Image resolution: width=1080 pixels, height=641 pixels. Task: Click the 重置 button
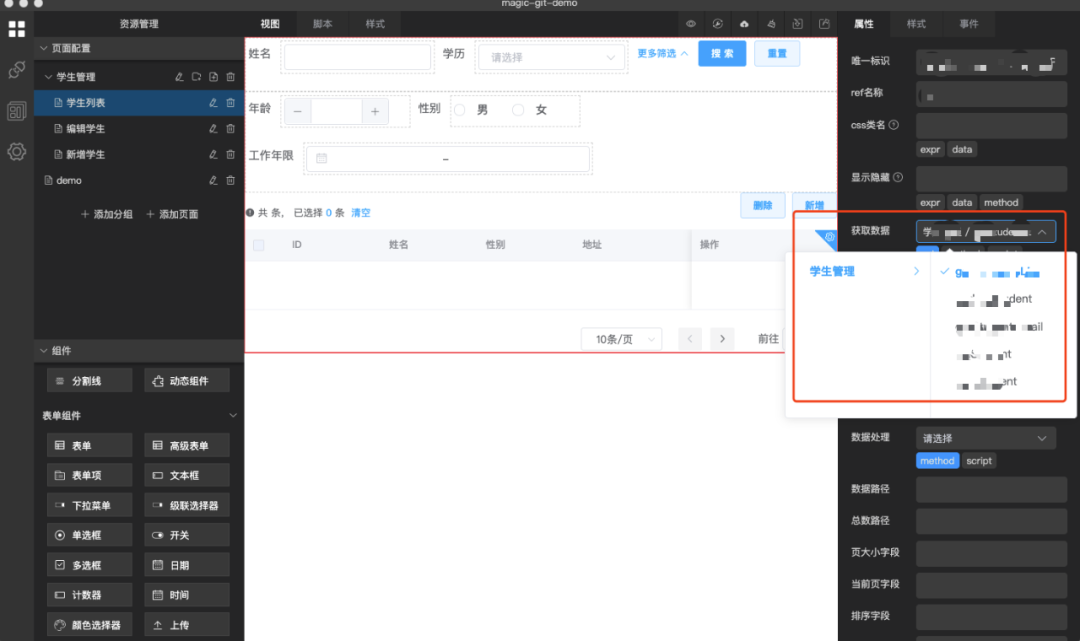point(777,53)
